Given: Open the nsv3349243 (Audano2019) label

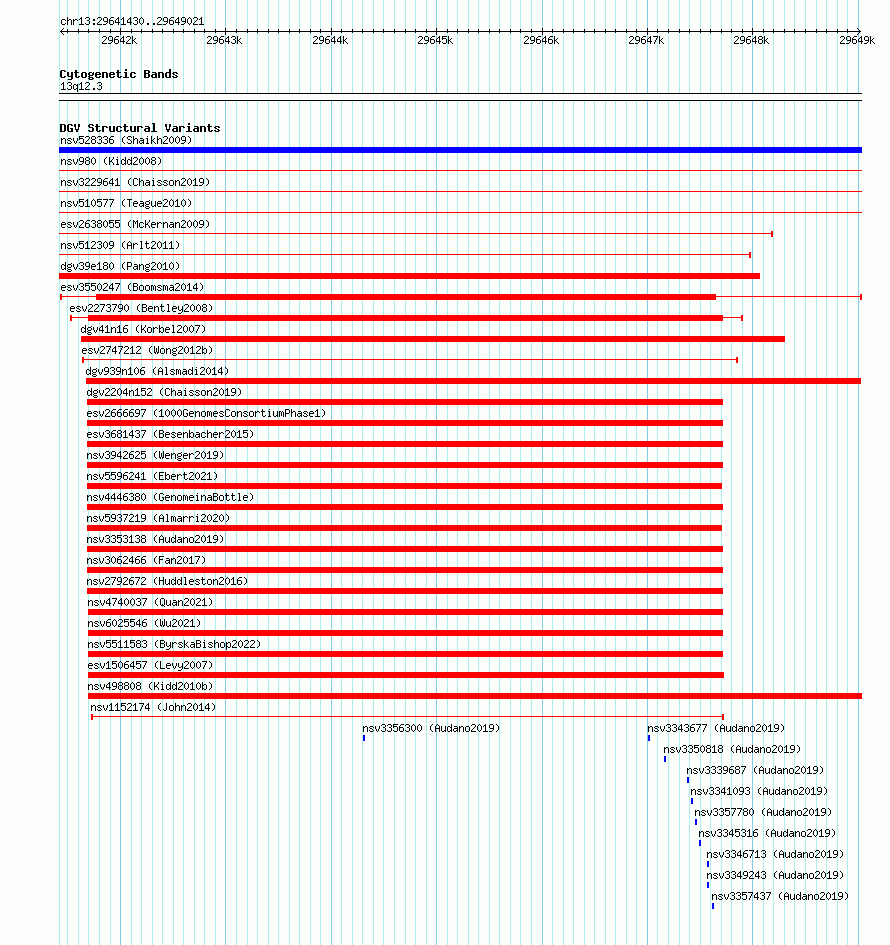Looking at the screenshot, I should pos(775,876).
